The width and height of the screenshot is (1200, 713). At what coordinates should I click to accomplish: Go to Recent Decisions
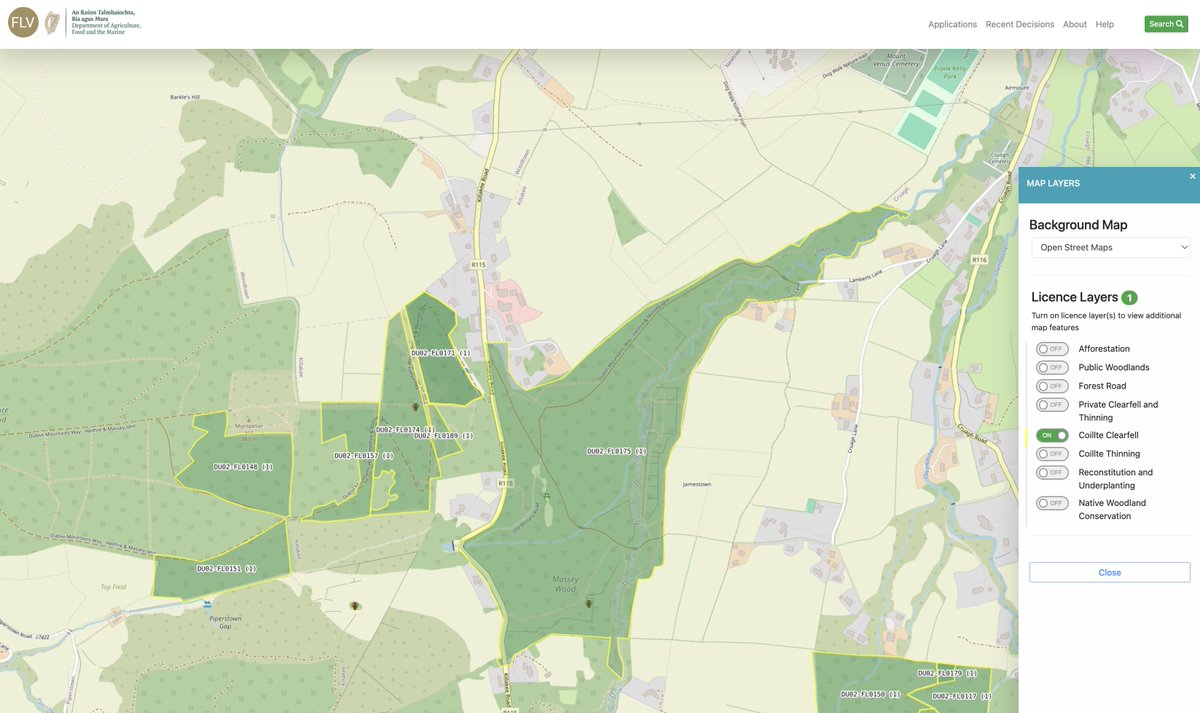click(x=1019, y=24)
